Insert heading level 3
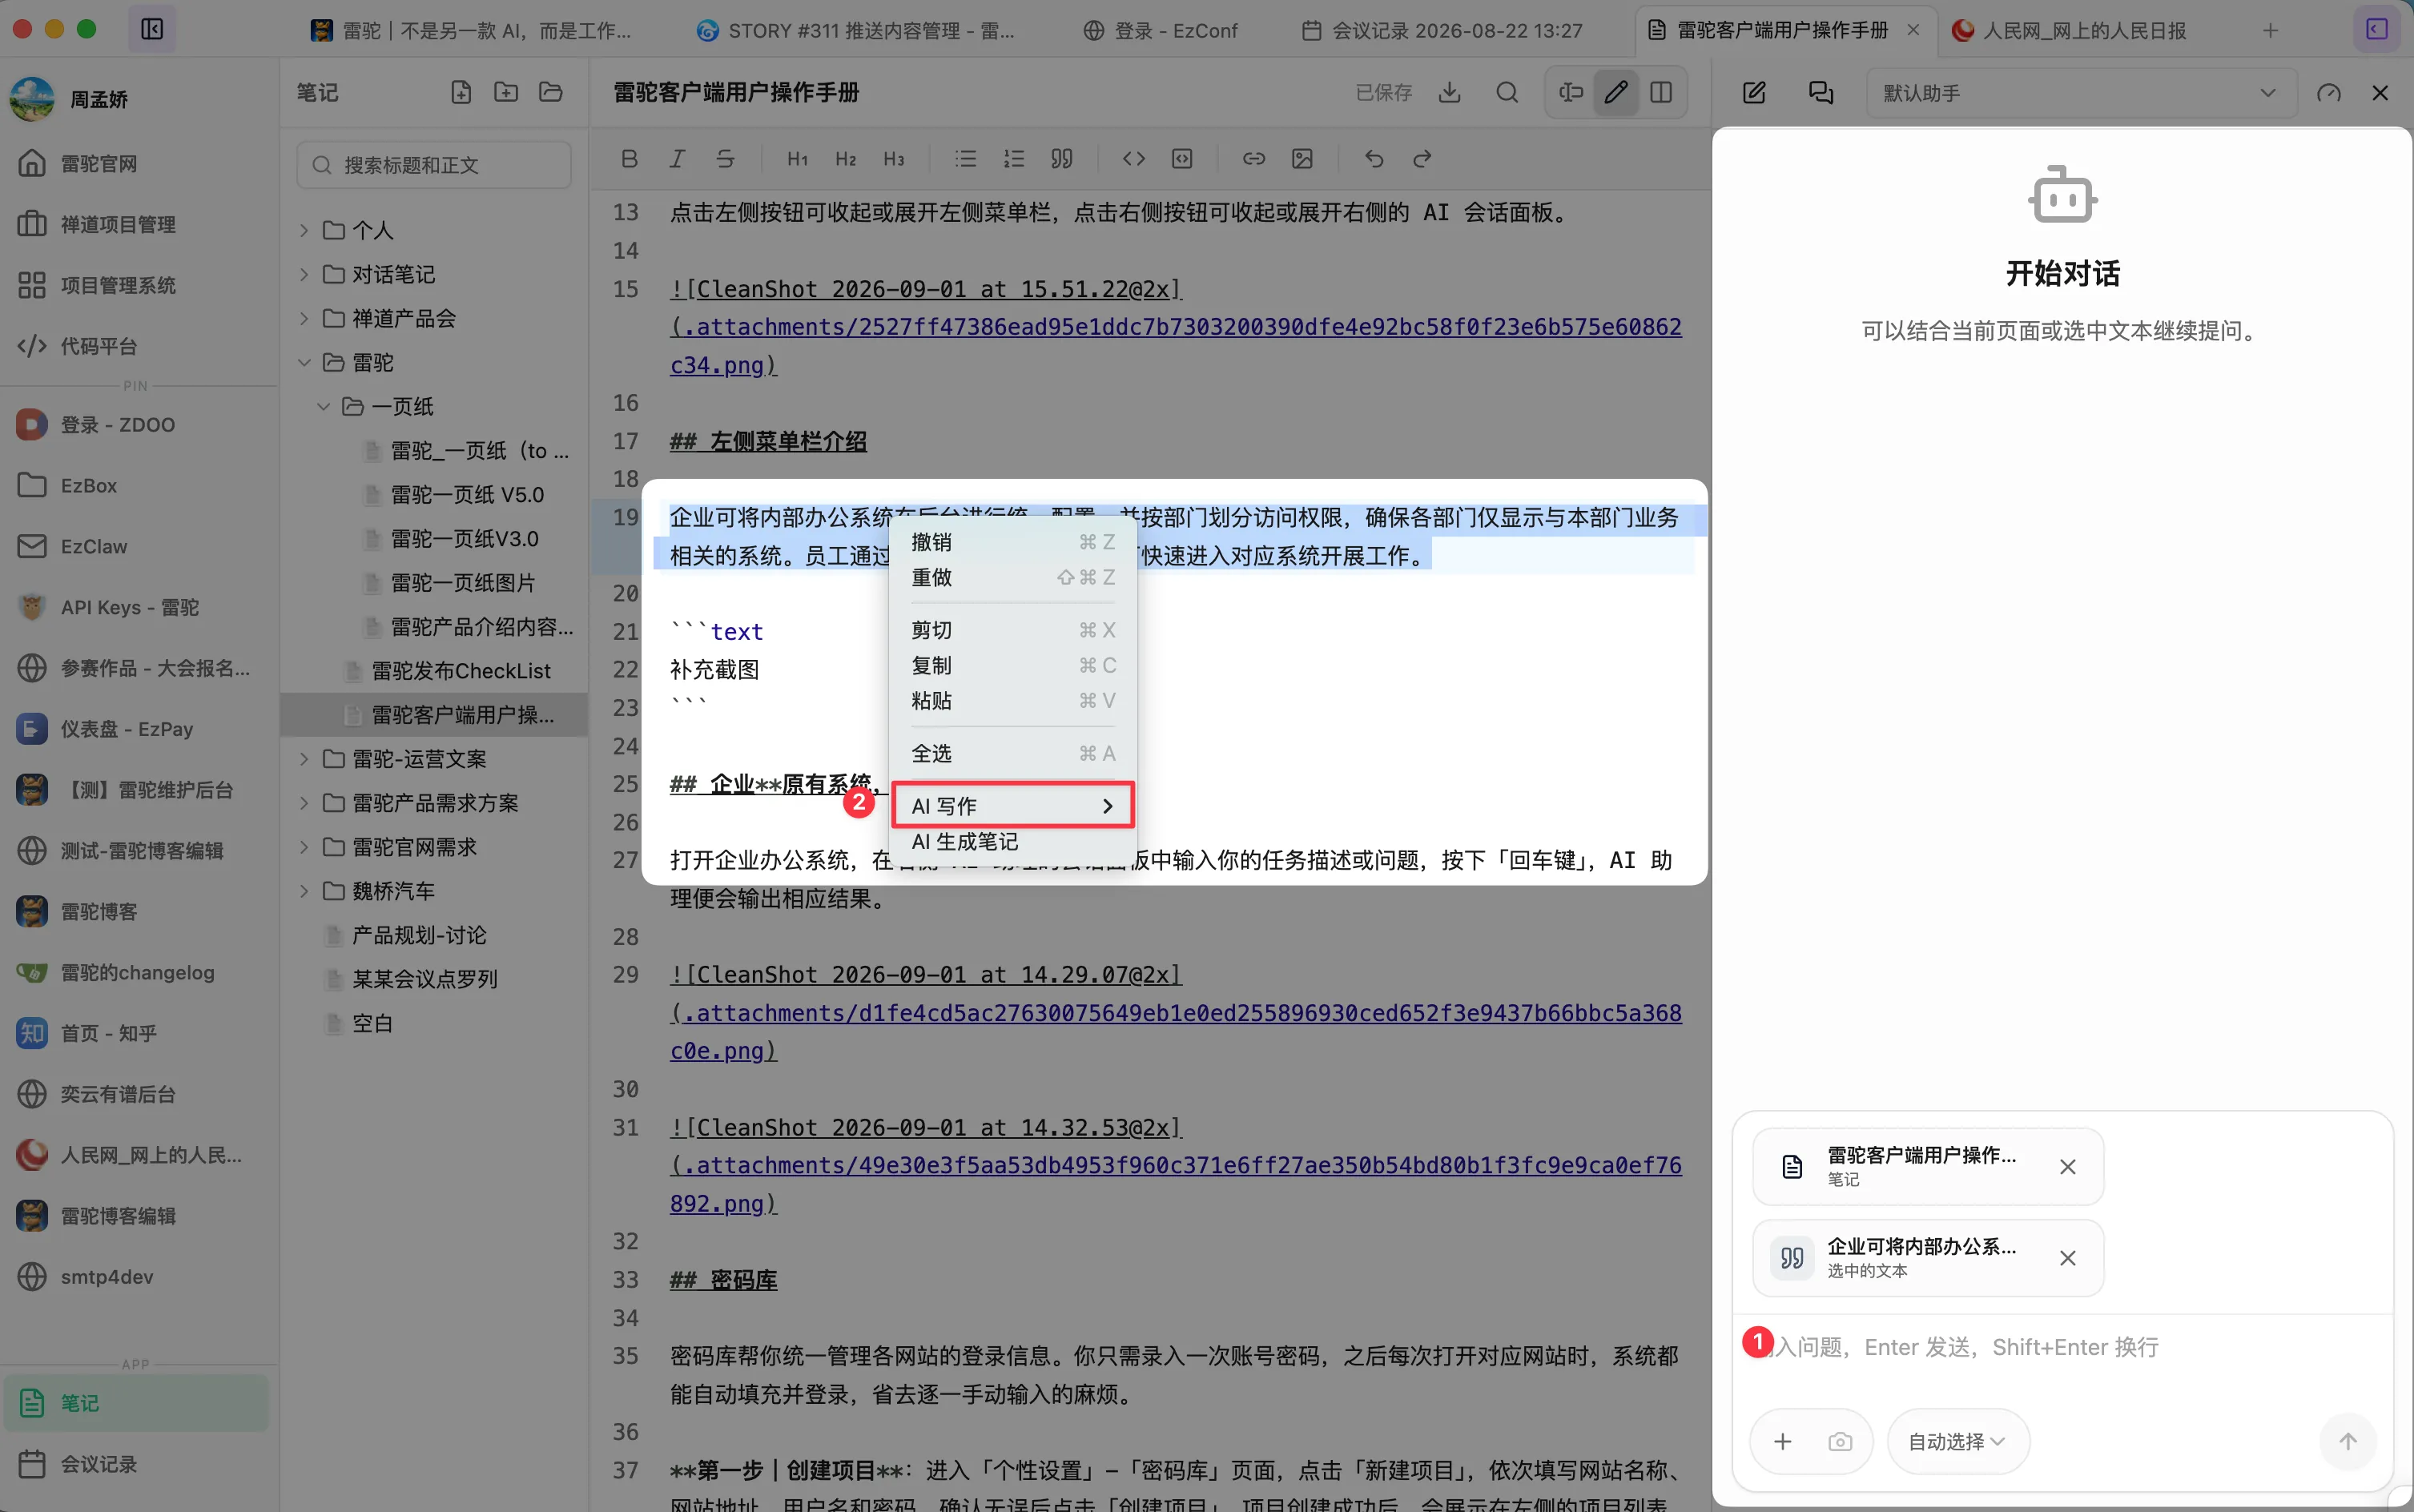This screenshot has height=1512, width=2414. point(893,158)
